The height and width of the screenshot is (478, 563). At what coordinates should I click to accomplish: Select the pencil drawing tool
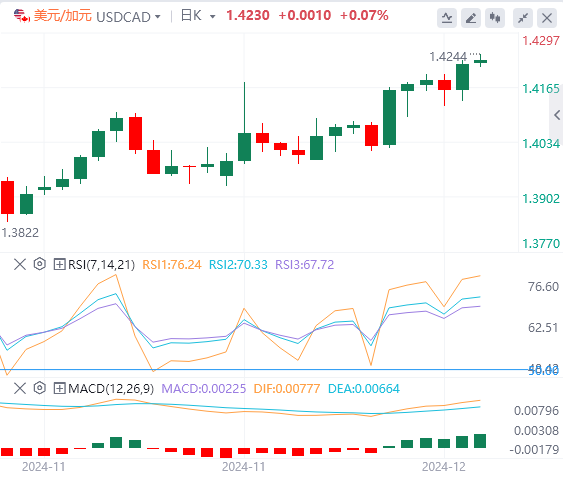471,18
